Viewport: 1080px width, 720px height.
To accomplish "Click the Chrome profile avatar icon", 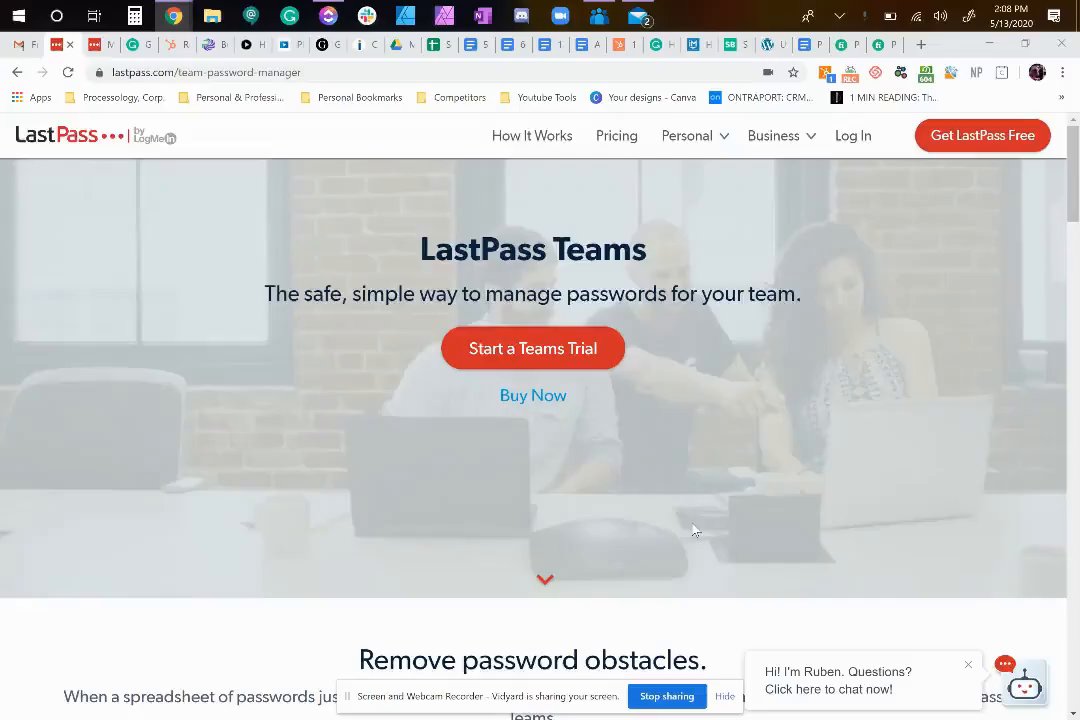I will [1037, 72].
